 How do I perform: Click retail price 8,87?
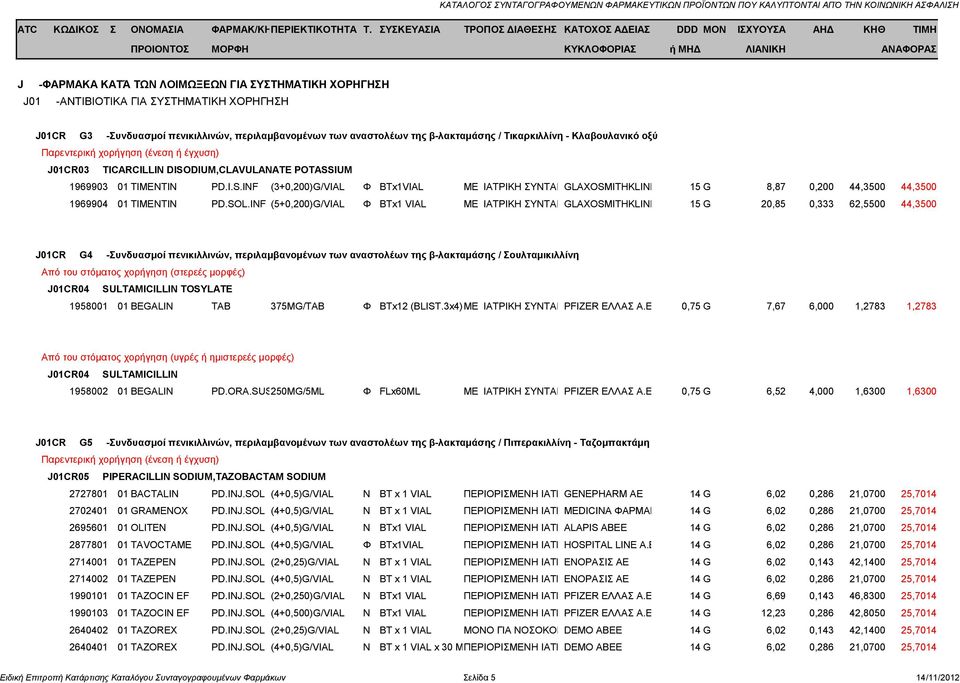776,187
